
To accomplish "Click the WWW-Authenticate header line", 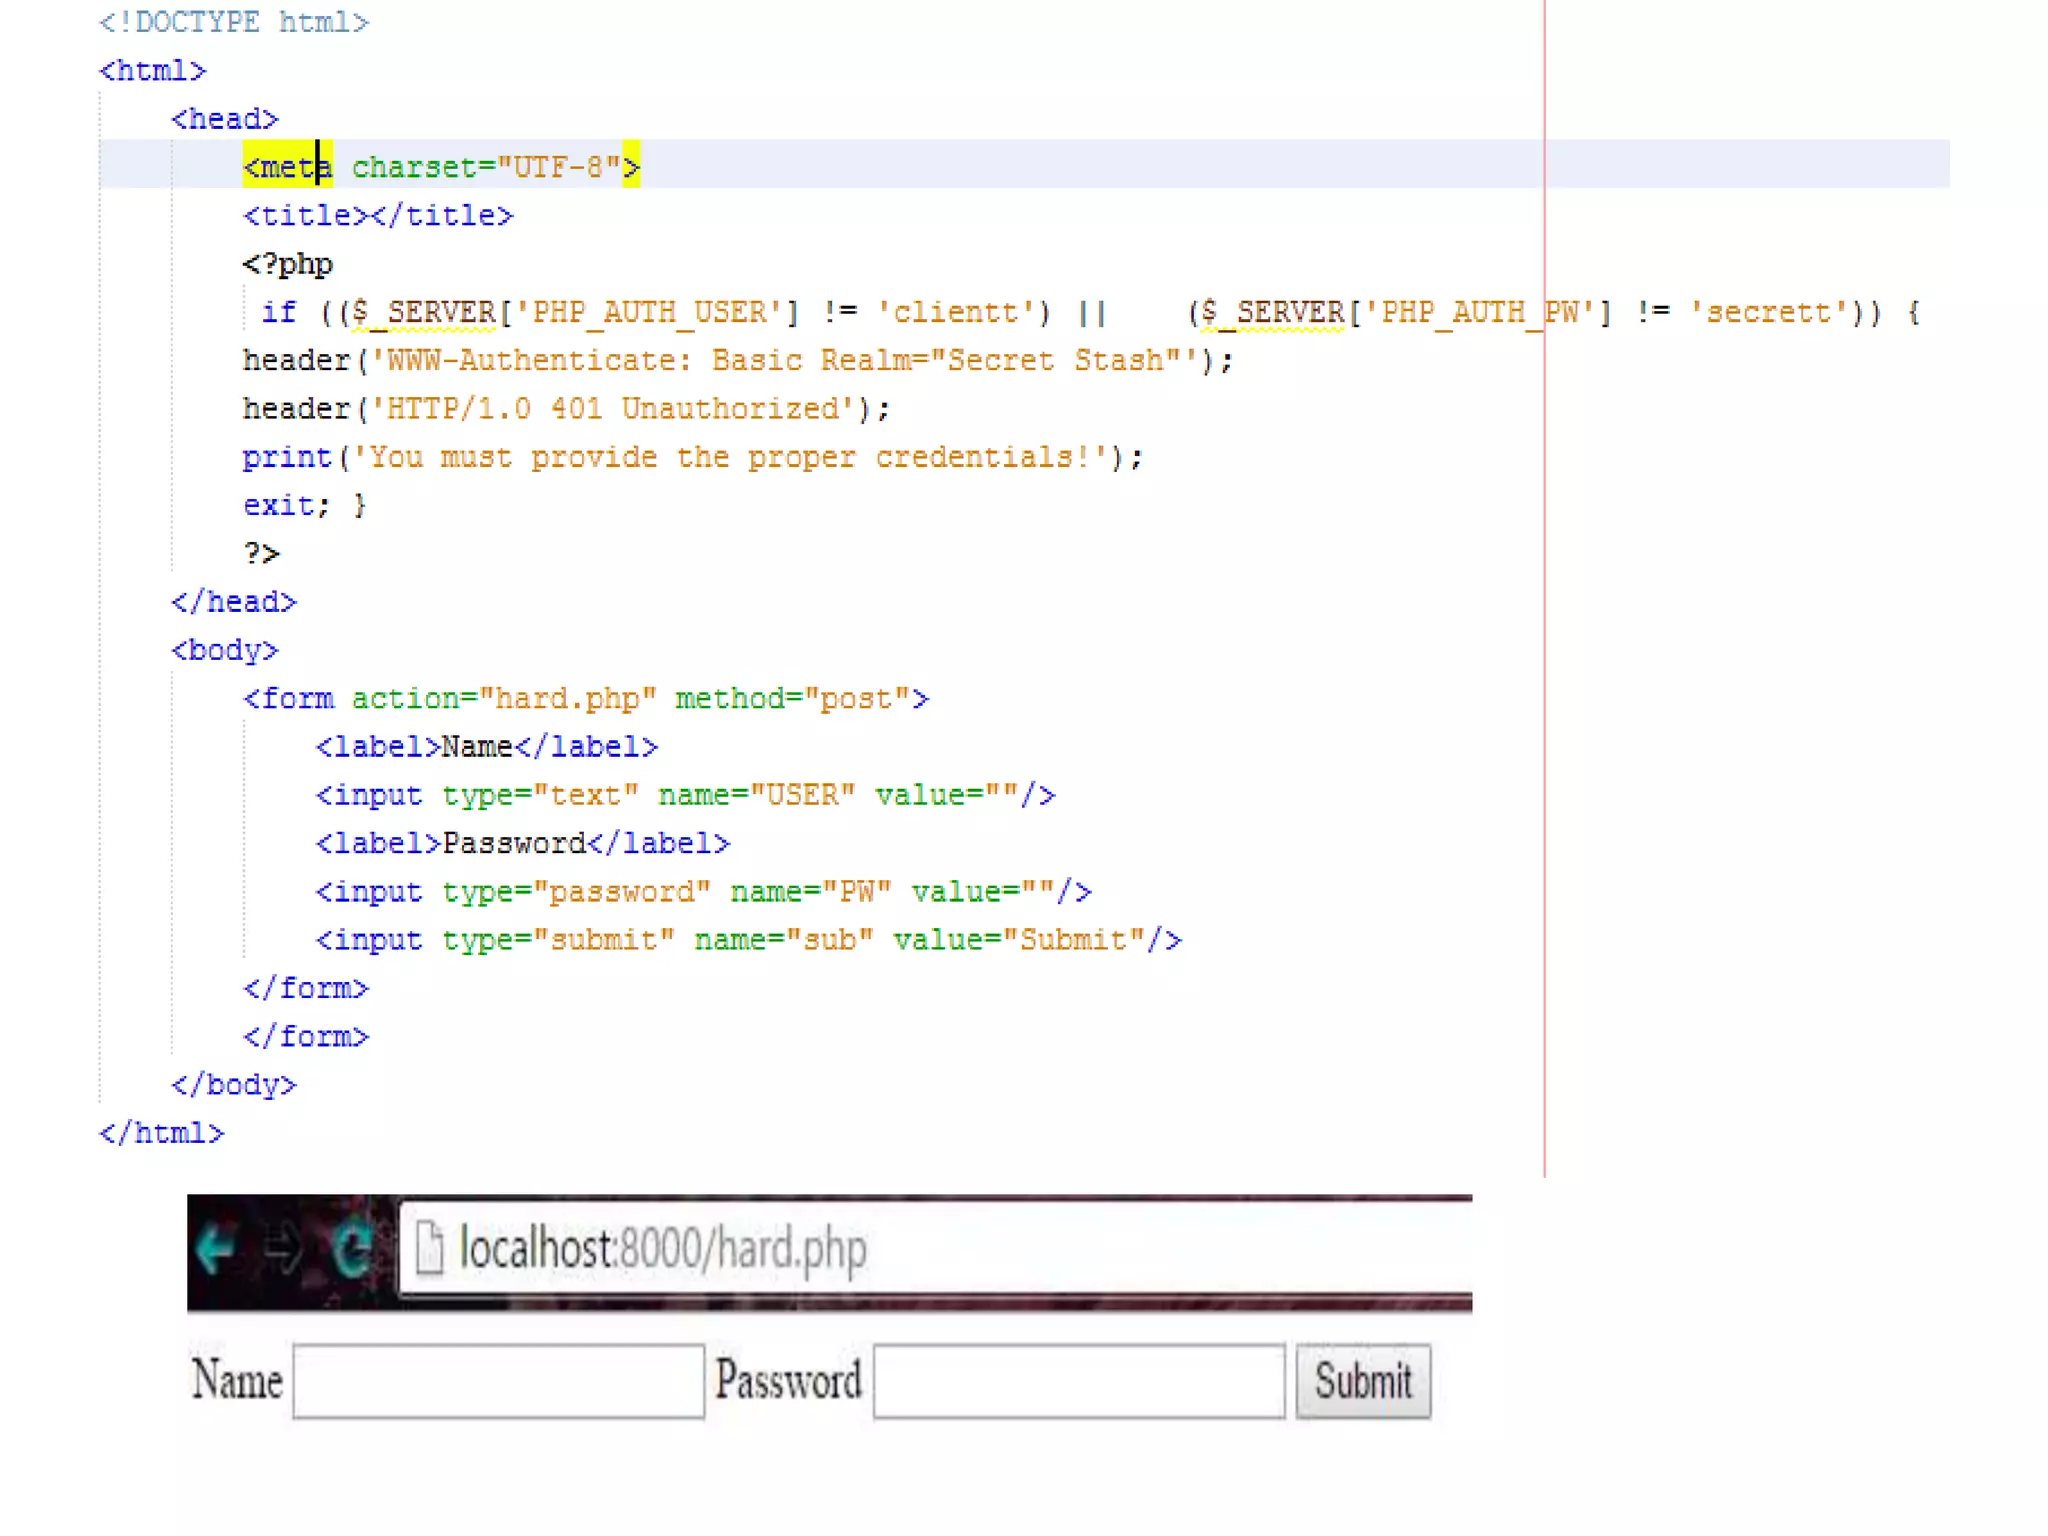I will click(738, 360).
